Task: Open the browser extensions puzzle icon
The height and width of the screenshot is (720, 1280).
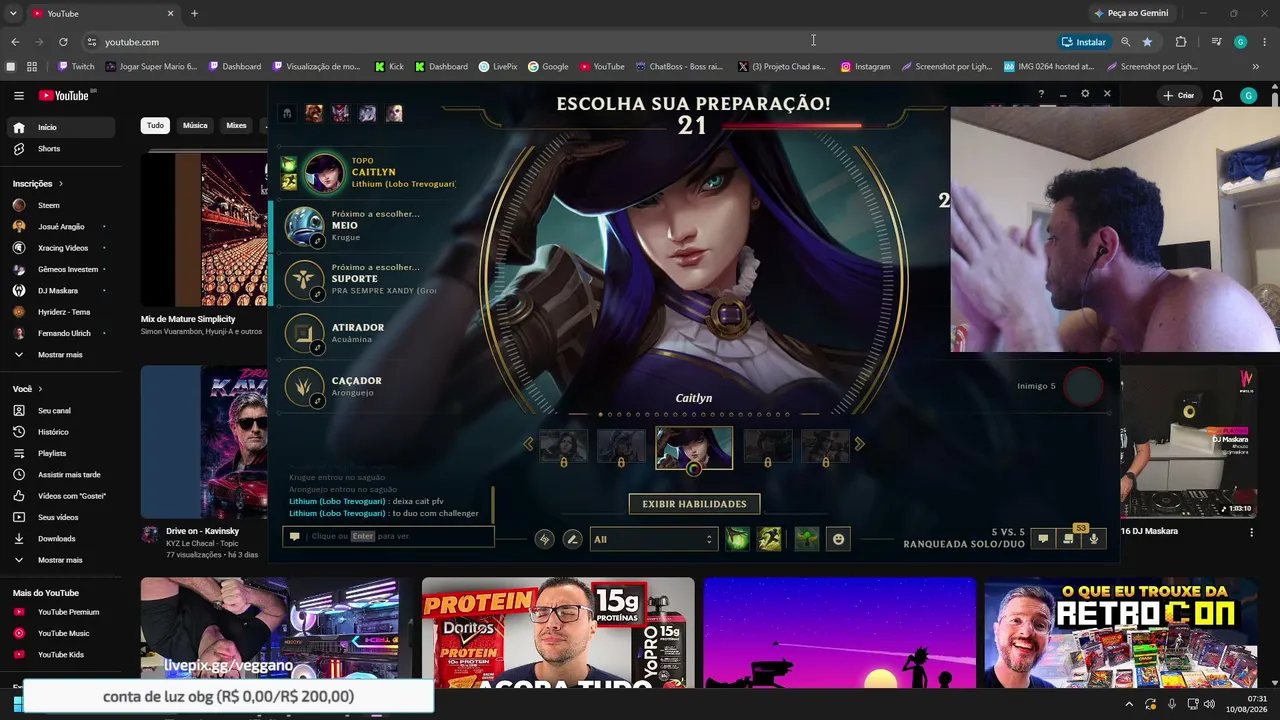Action: pos(1181,42)
